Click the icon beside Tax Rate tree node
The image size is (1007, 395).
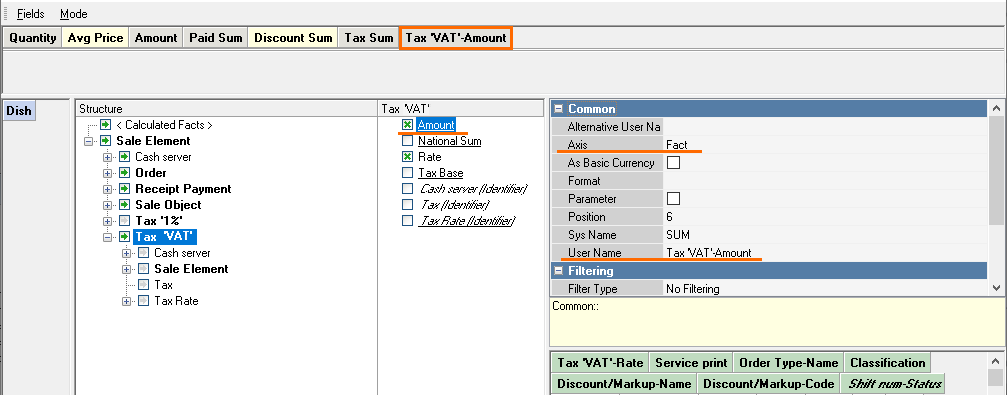(x=144, y=301)
